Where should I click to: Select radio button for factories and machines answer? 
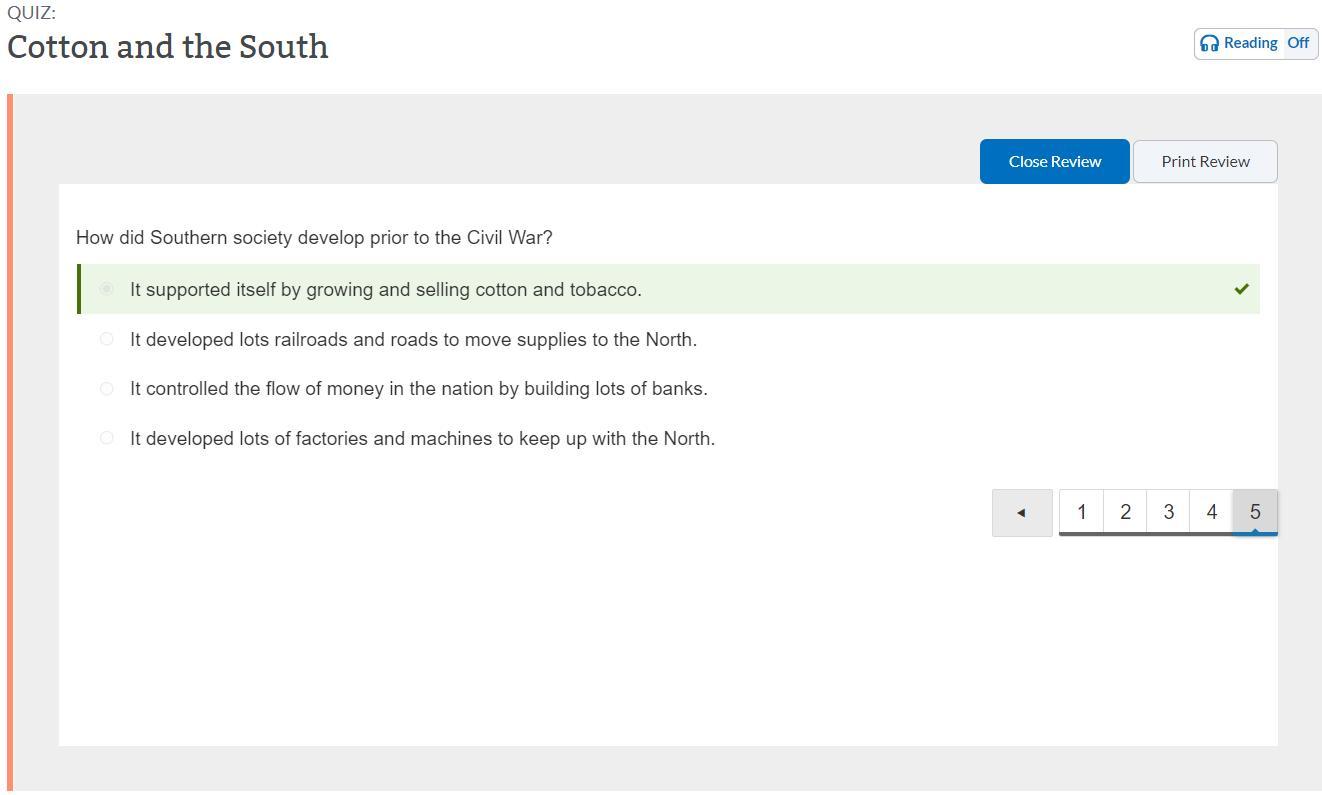click(107, 438)
